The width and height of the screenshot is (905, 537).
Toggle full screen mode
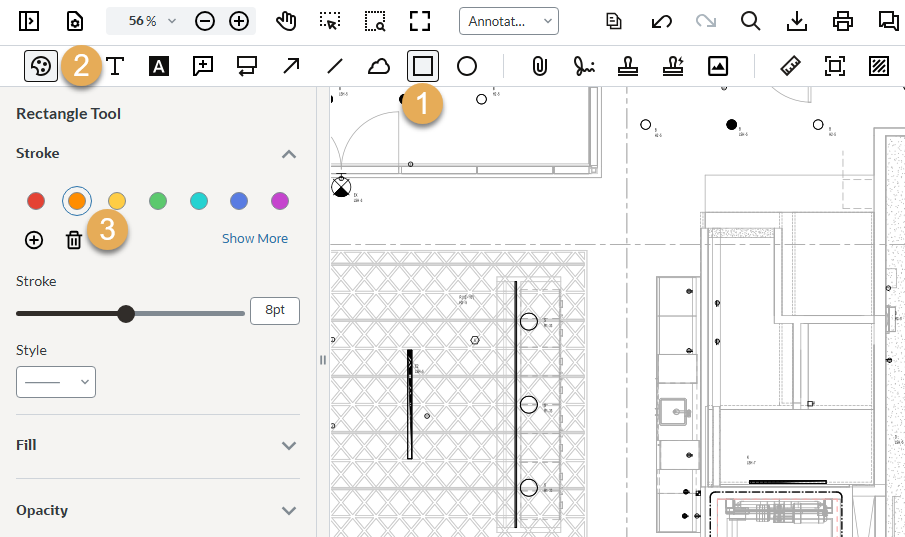[421, 21]
